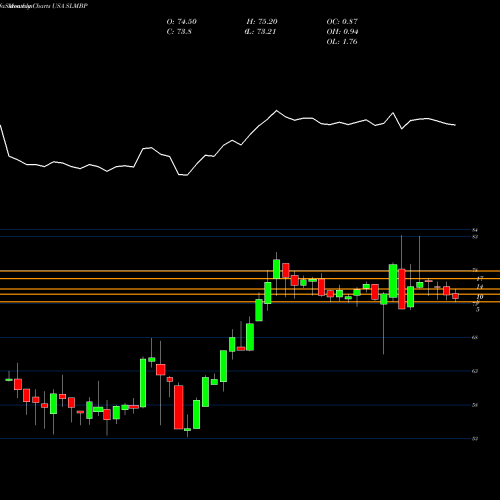This screenshot has height=500, width=500.
Task: Click the 84 price axis label
Action: click(475, 230)
